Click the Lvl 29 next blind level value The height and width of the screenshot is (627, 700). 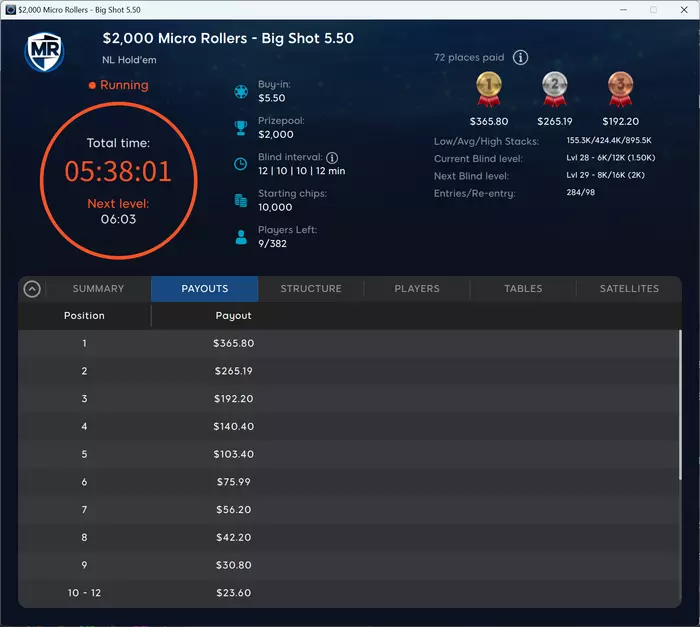click(x=605, y=175)
